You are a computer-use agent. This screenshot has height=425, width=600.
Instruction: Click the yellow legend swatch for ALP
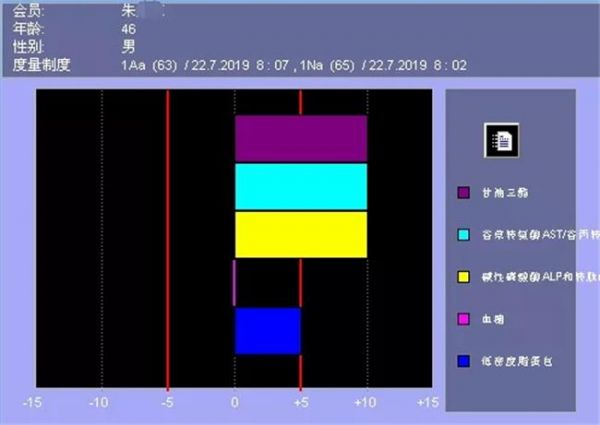click(464, 275)
